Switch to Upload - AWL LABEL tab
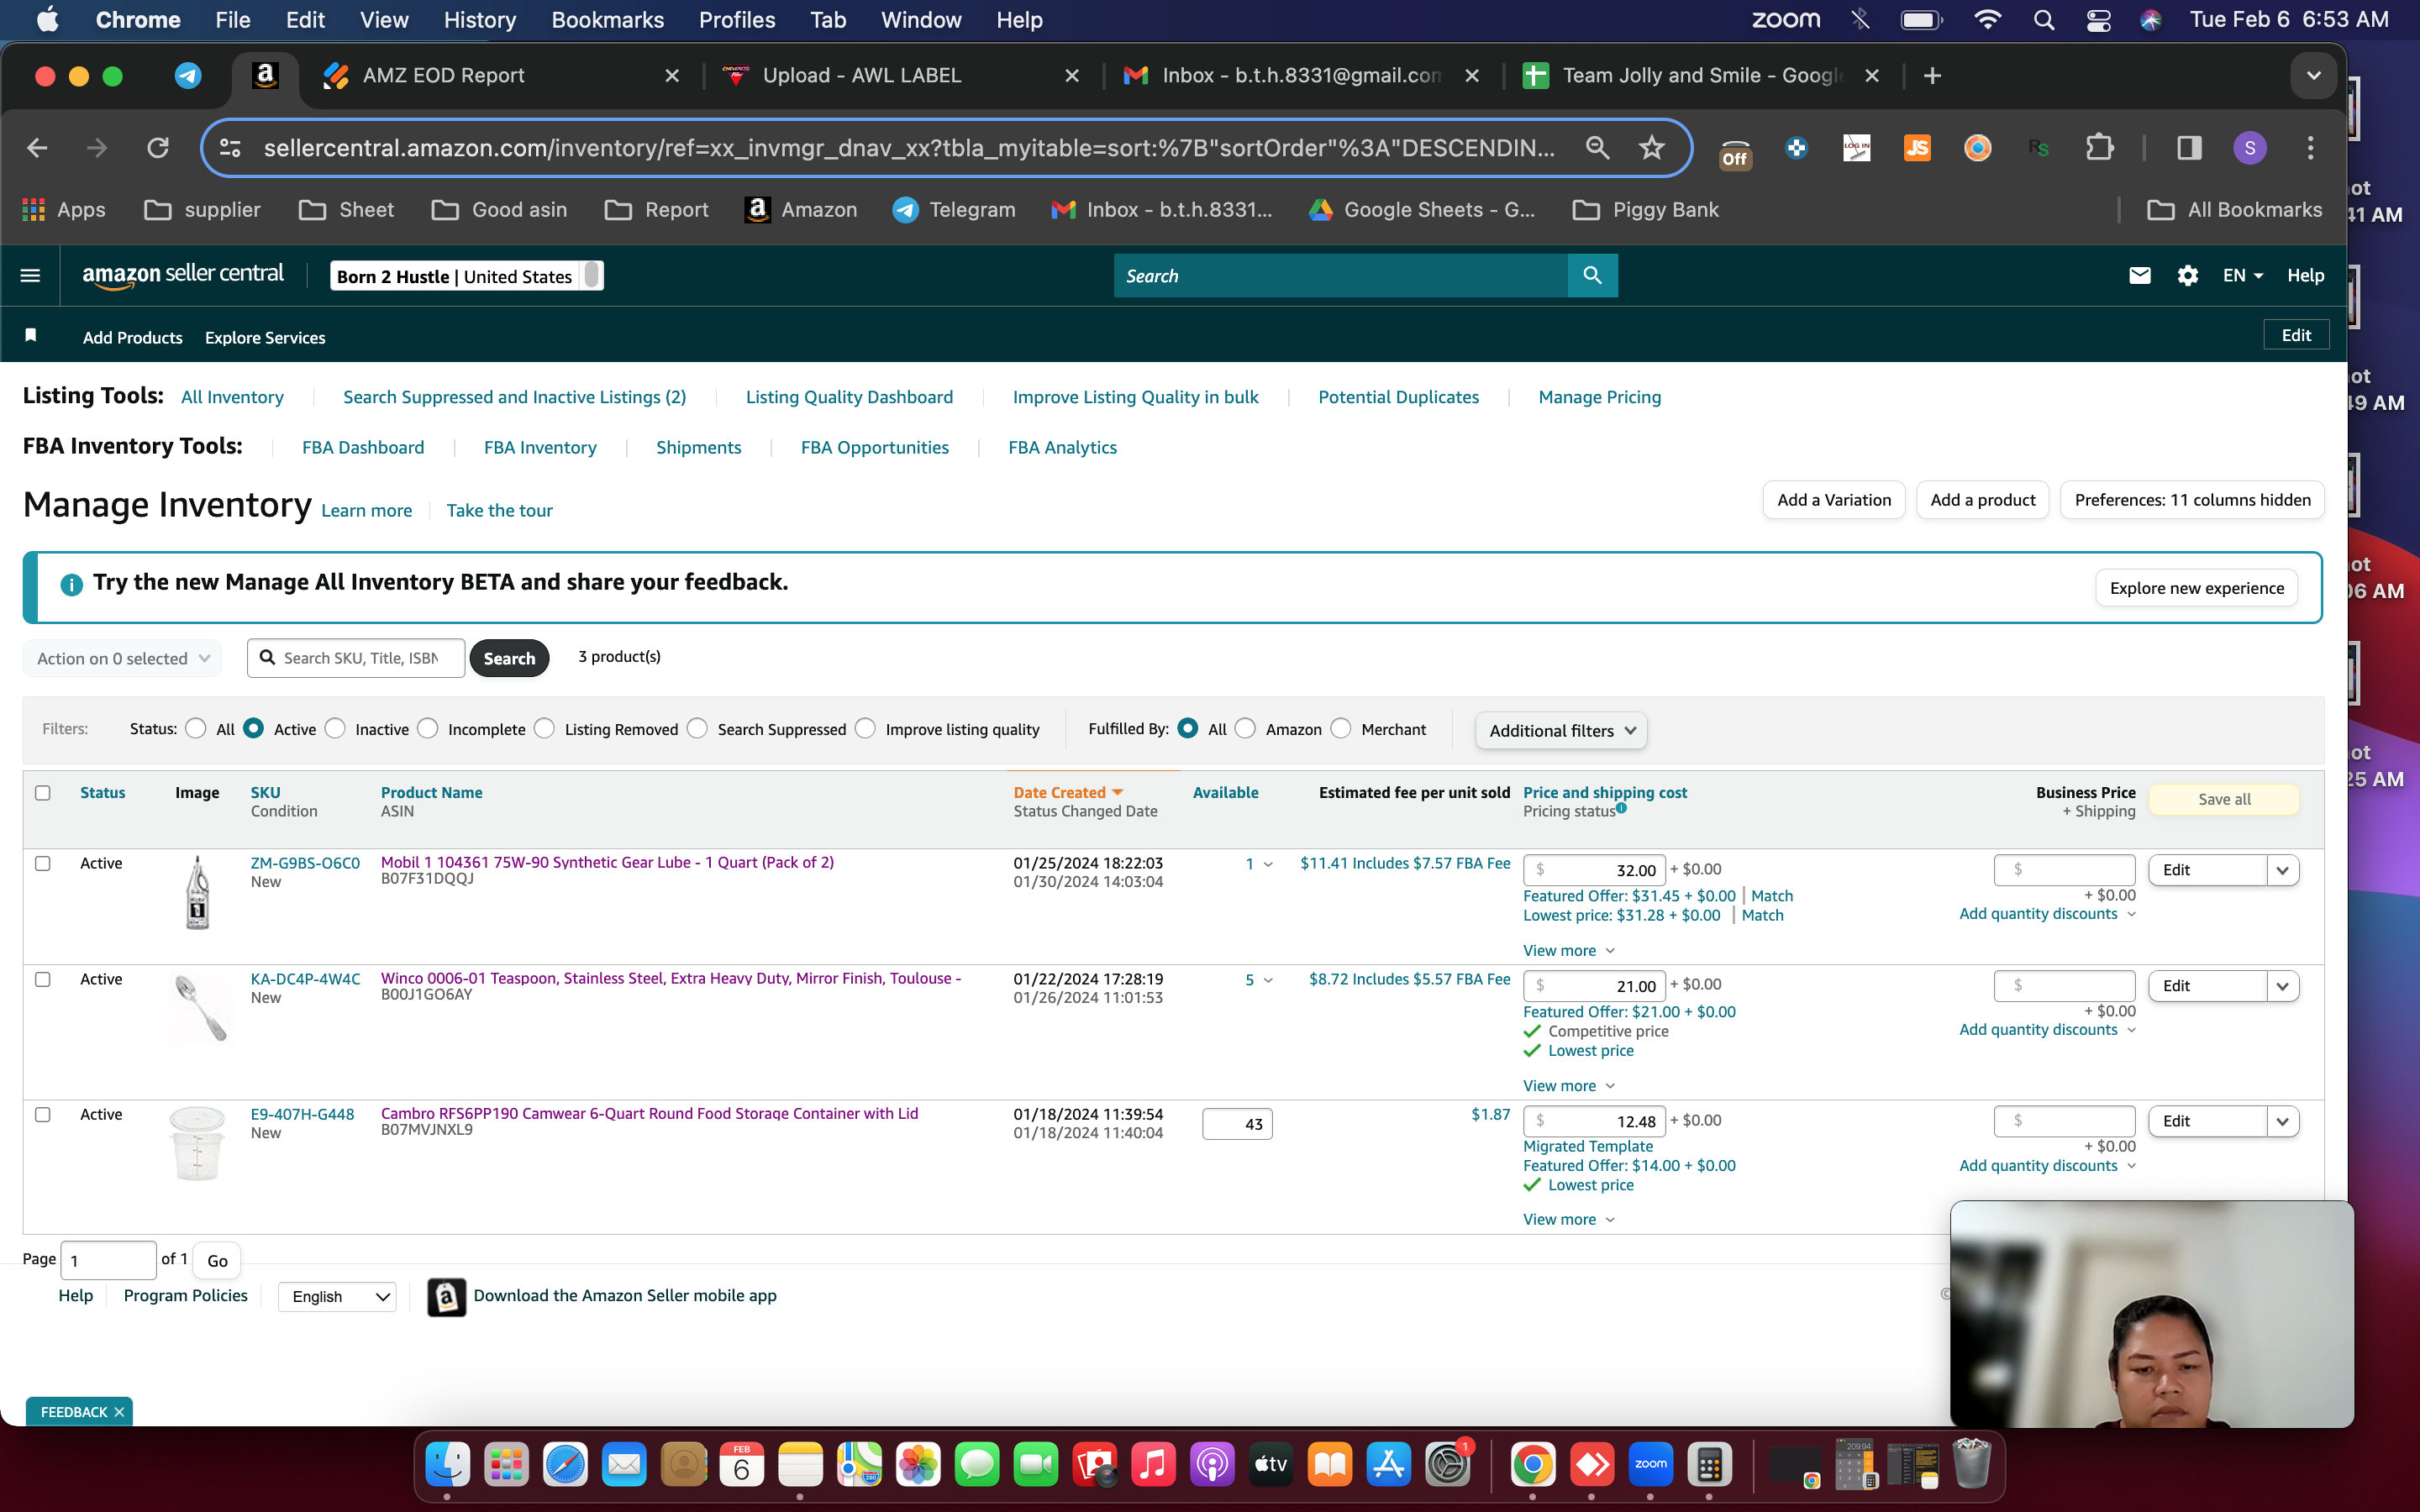Screen dimensions: 2420x1512 click(900, 76)
